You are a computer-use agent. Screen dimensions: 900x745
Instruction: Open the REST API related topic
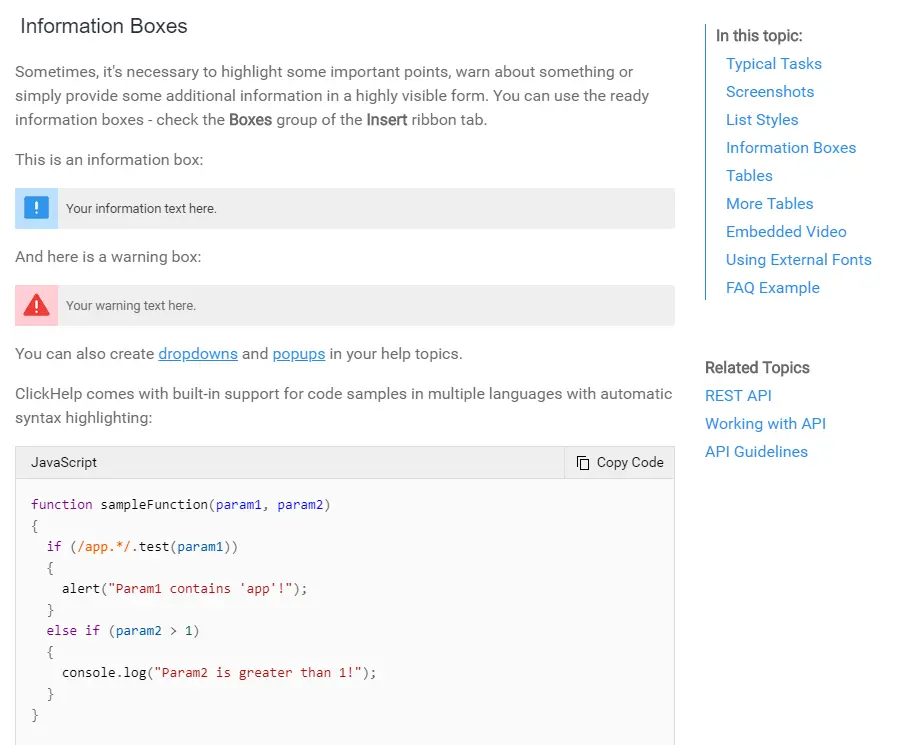click(x=738, y=396)
